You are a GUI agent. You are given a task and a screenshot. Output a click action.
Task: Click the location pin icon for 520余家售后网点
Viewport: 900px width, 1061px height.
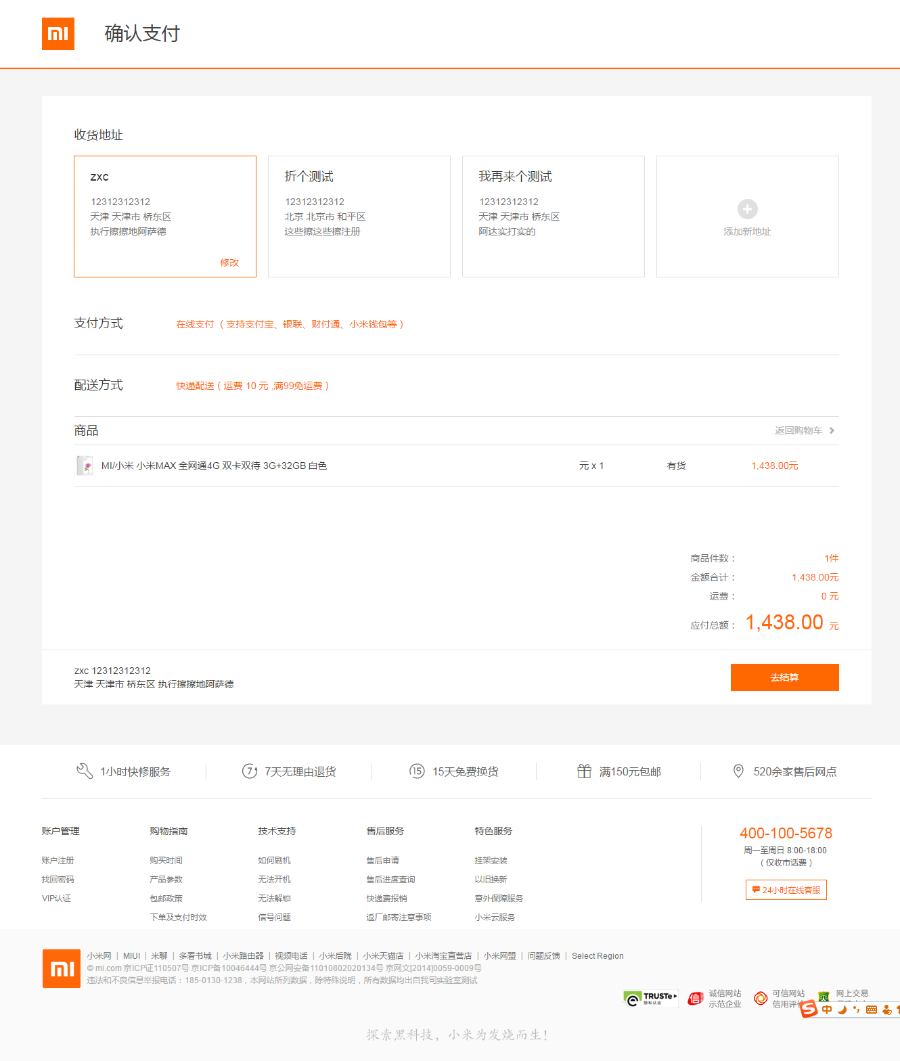pyautogui.click(x=738, y=771)
